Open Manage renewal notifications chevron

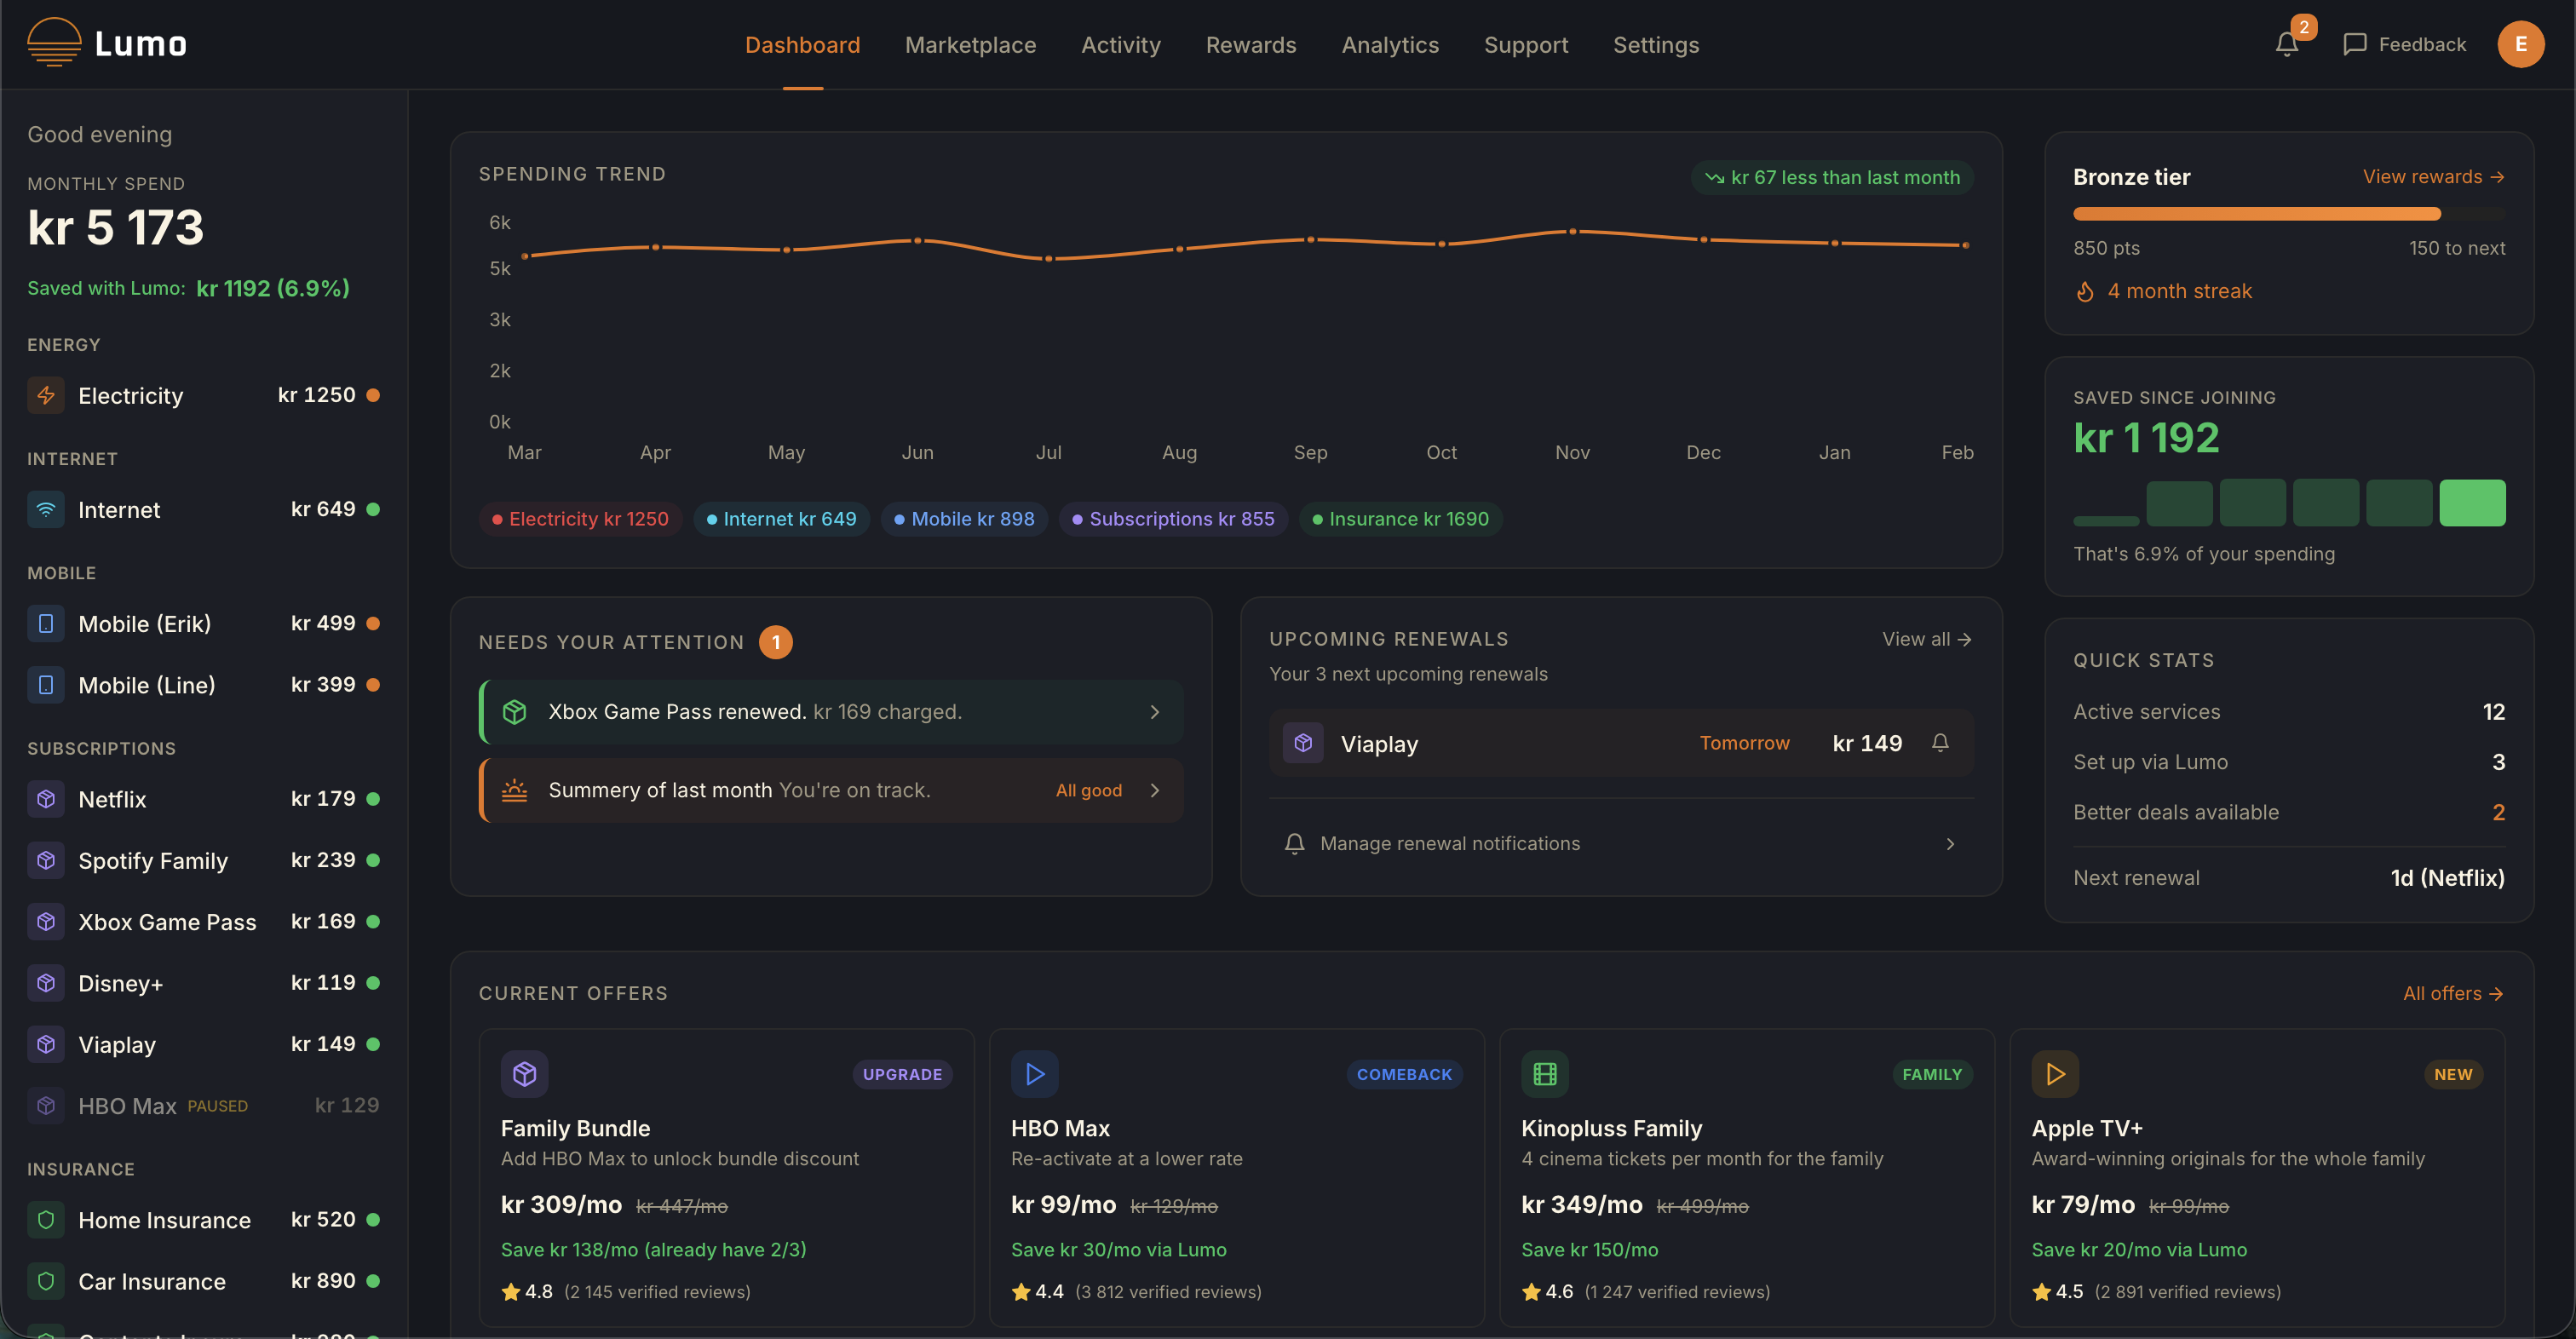coord(1949,843)
